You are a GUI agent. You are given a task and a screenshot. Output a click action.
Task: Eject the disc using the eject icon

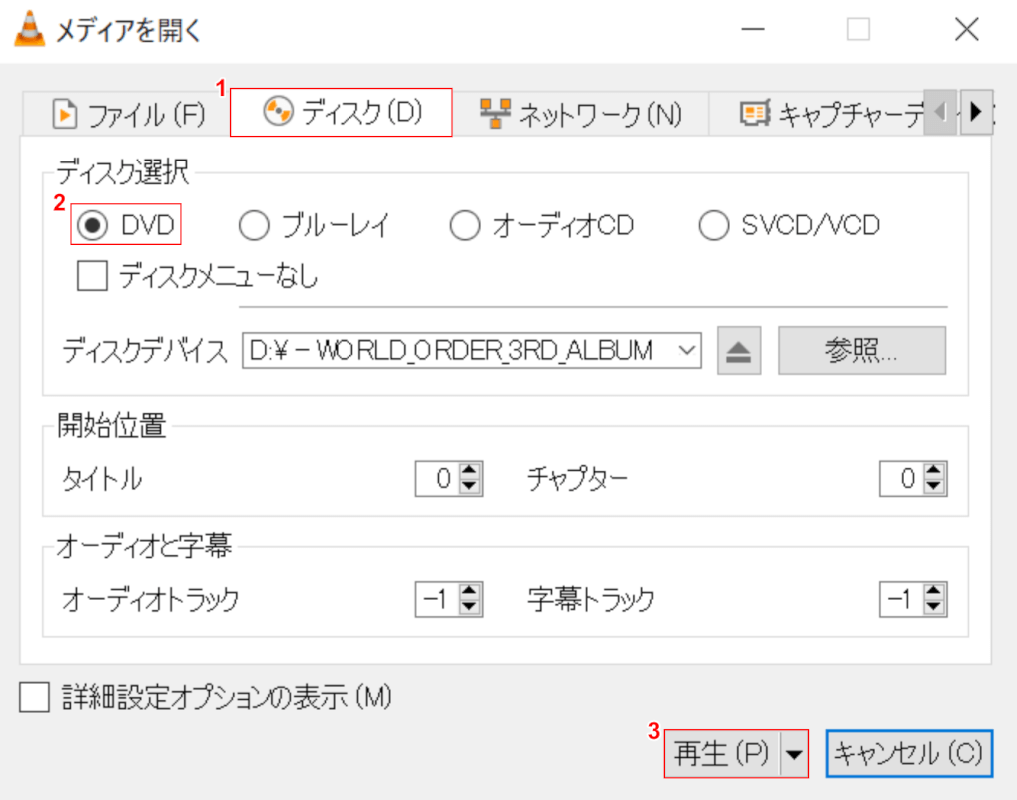(x=738, y=350)
